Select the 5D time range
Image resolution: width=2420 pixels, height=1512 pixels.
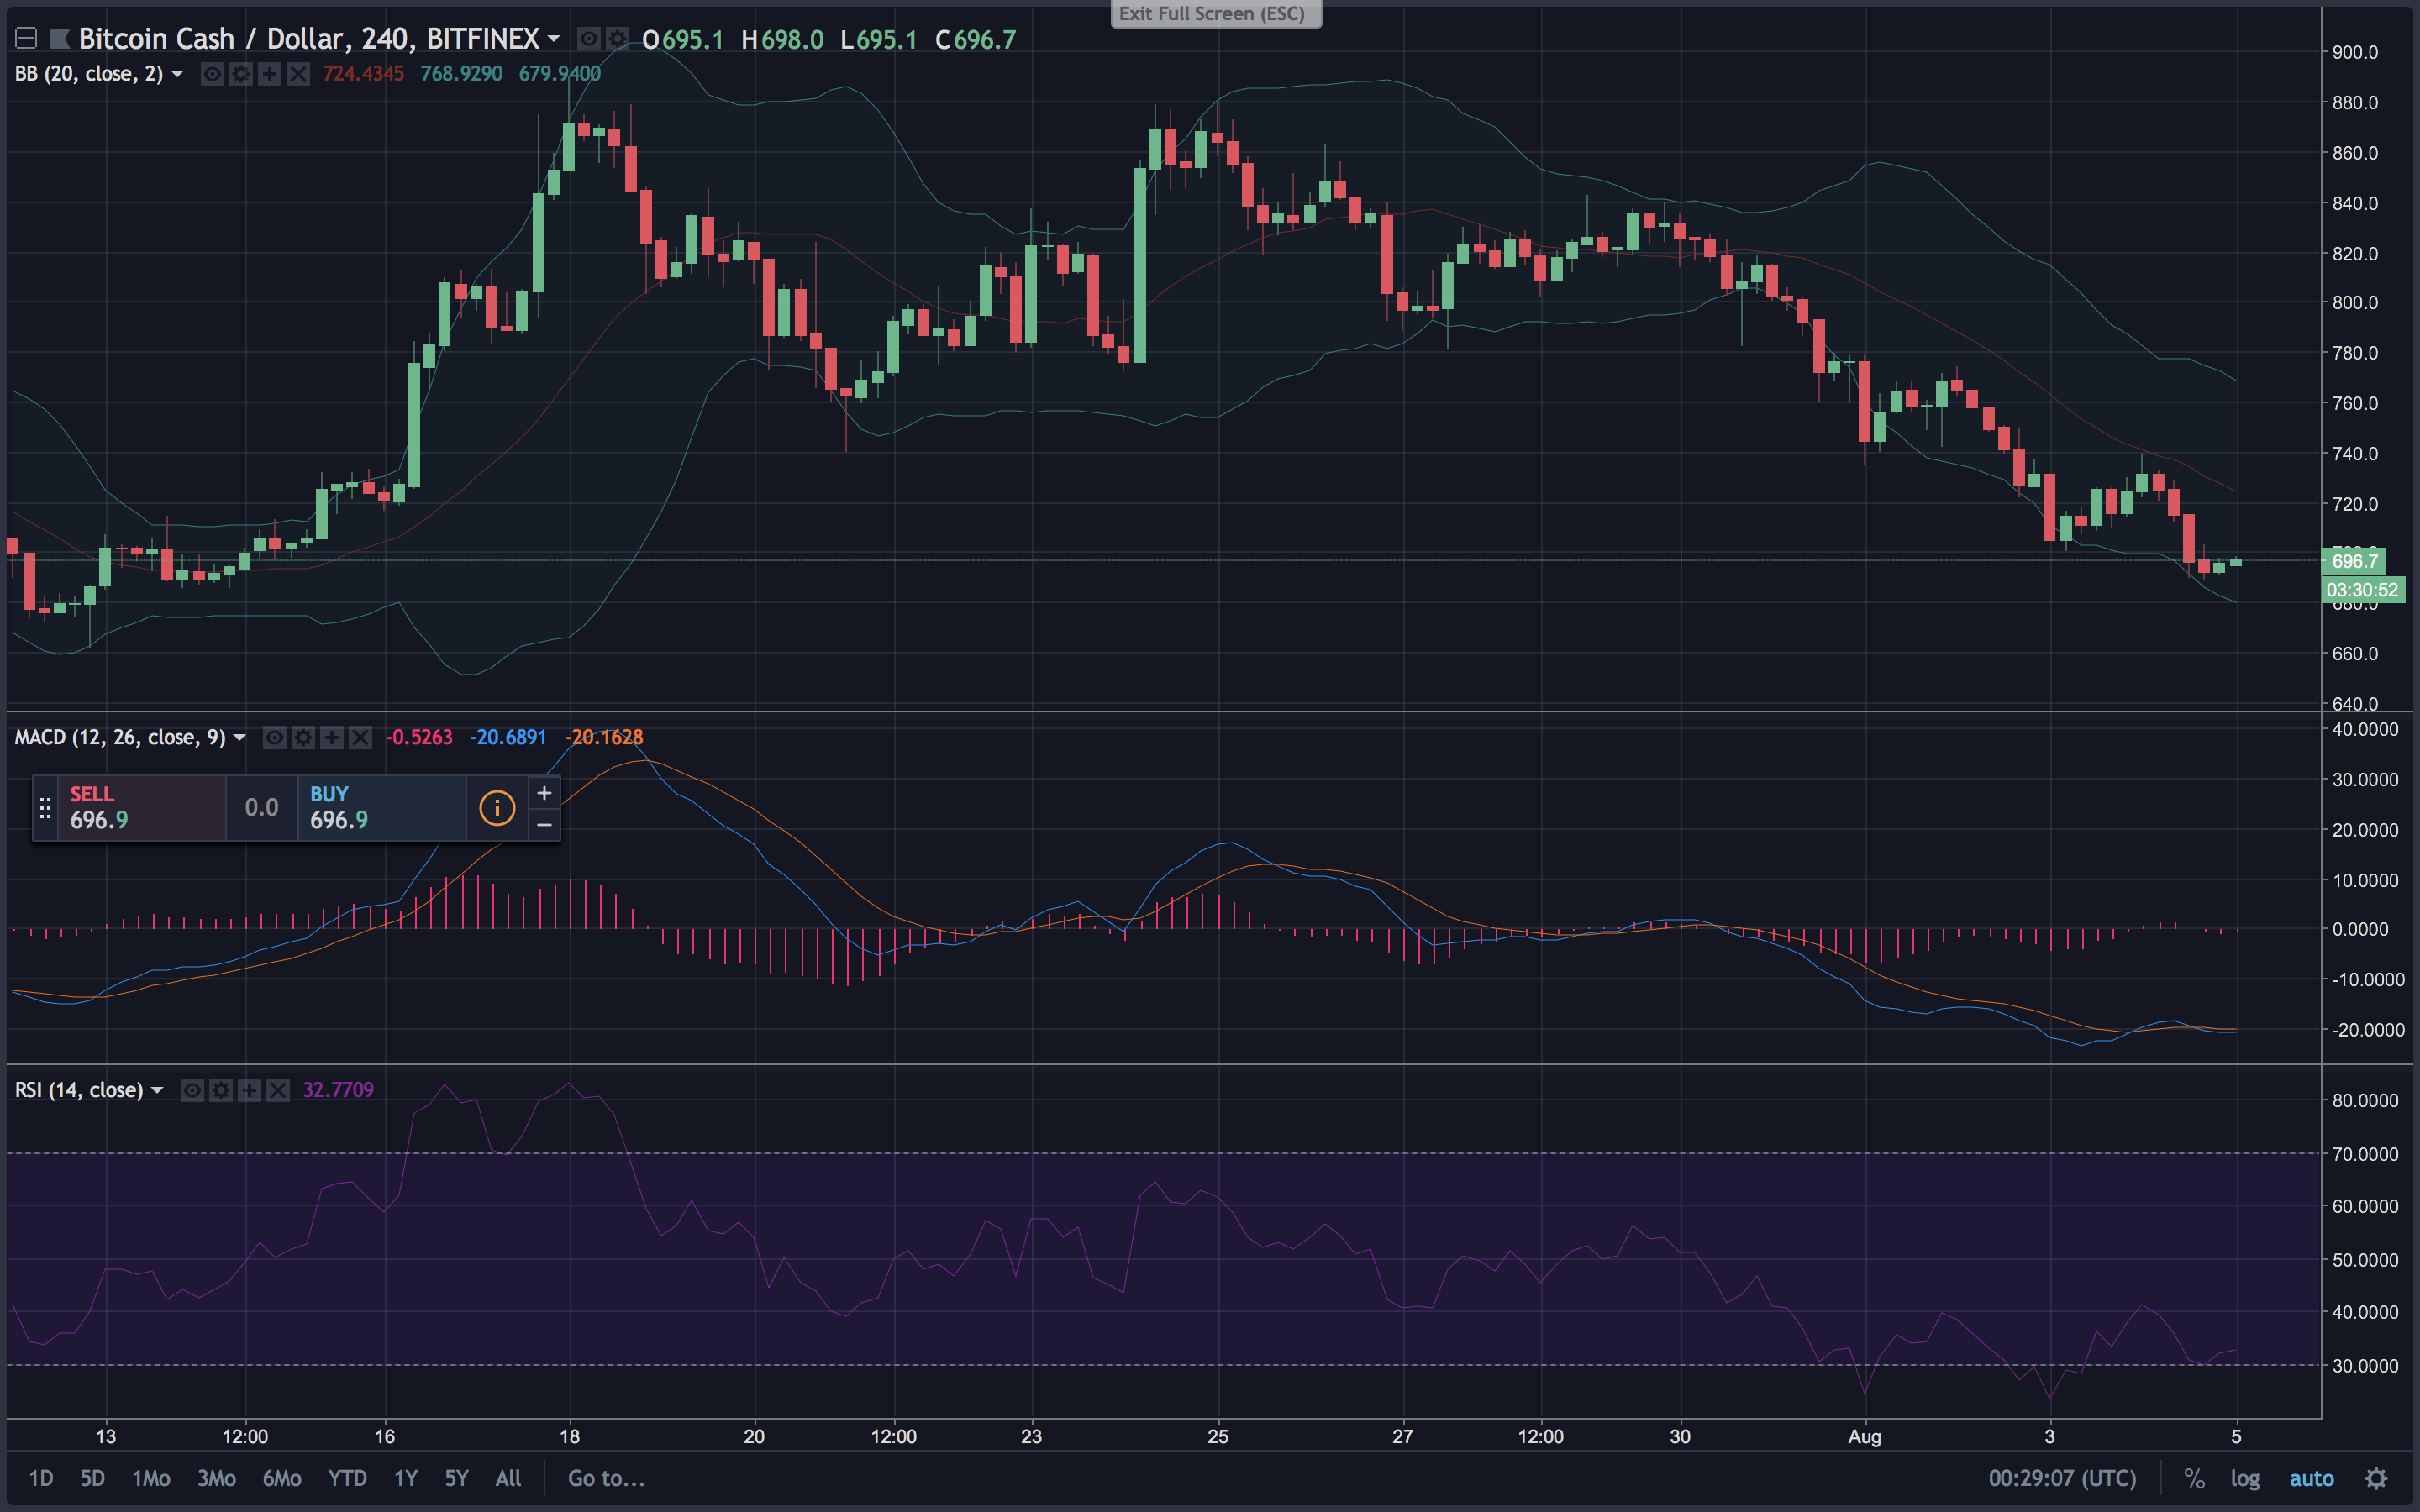click(92, 1478)
